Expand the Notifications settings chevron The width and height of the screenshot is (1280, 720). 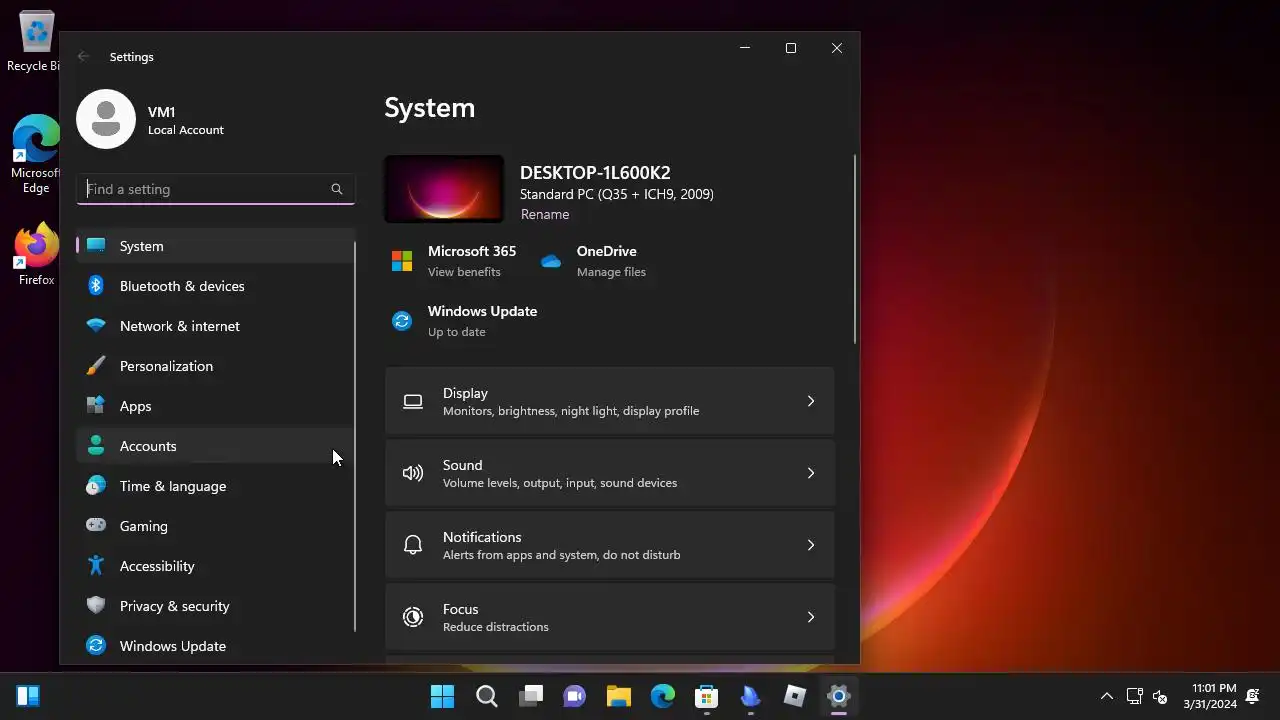(811, 545)
